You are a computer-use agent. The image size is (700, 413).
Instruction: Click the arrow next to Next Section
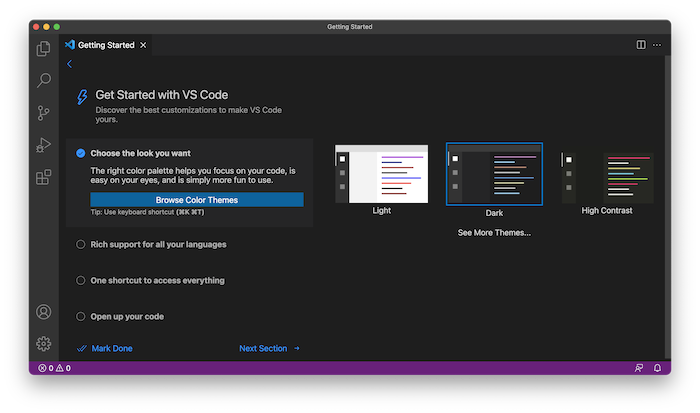297,348
